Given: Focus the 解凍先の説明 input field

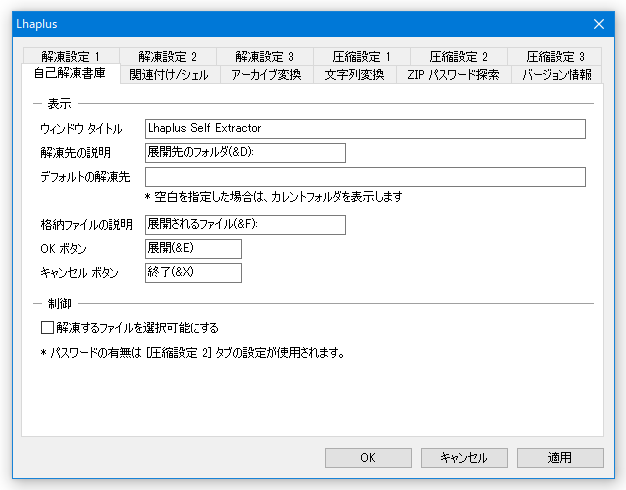Looking at the screenshot, I should [245, 153].
